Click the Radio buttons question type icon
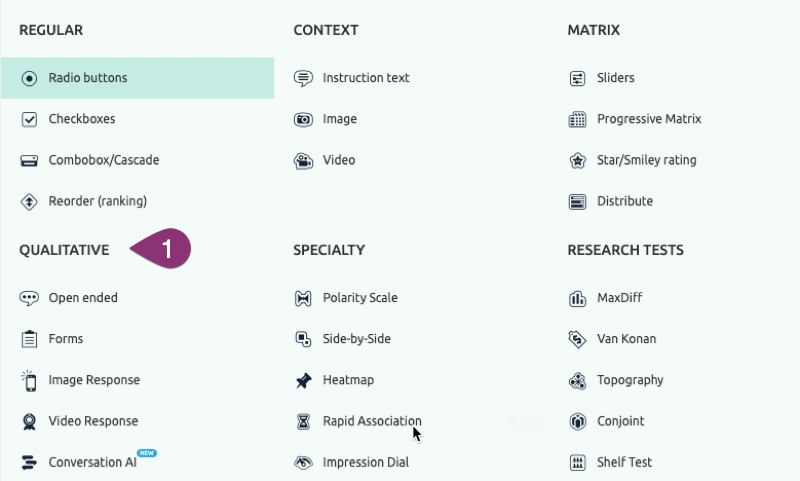 (29, 78)
